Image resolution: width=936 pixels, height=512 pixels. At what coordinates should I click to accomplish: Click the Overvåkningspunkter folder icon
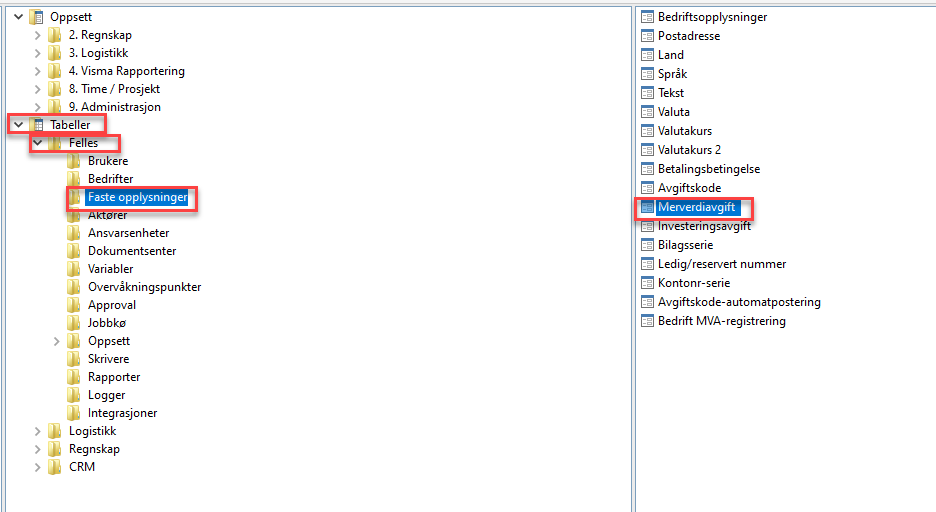(x=73, y=287)
